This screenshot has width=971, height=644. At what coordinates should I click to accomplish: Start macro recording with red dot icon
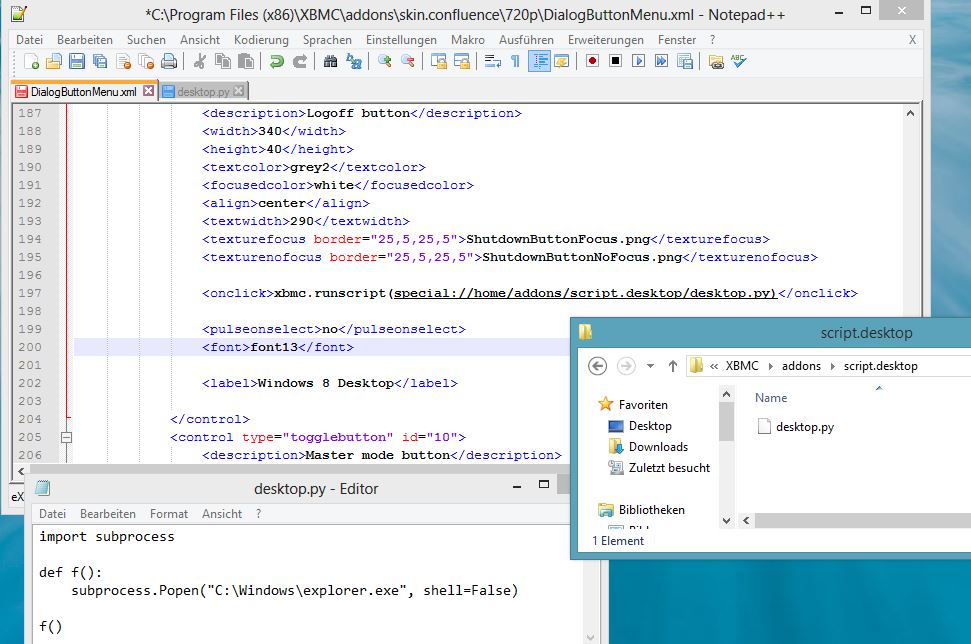pos(593,61)
